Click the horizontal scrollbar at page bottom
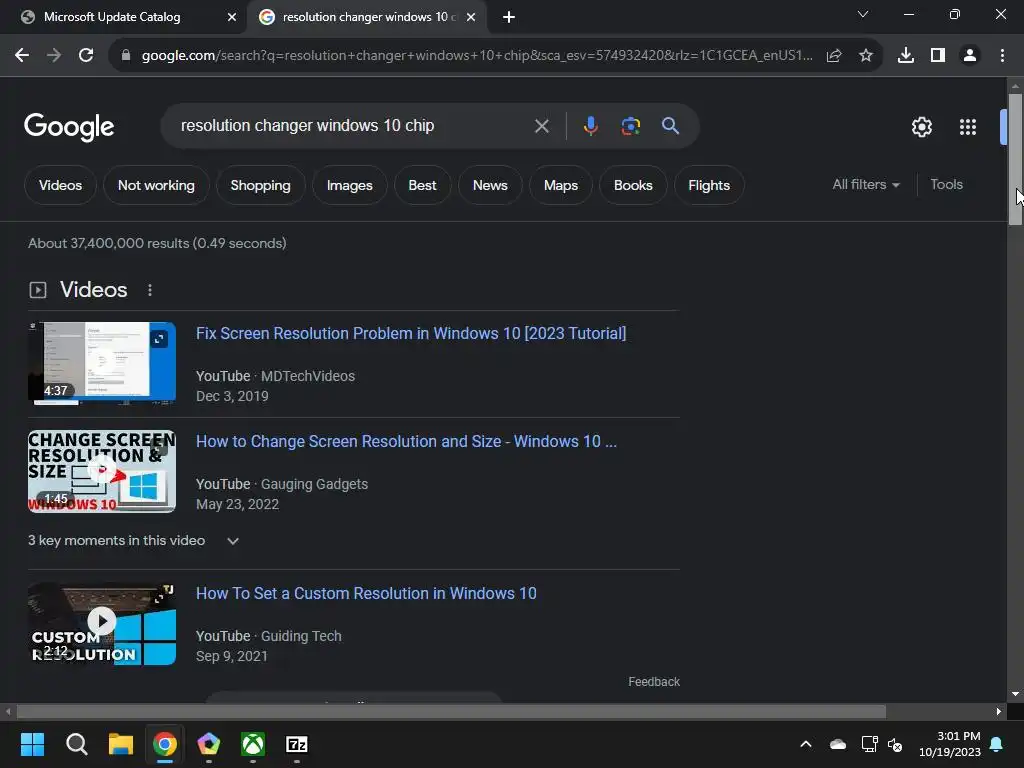This screenshot has height=768, width=1024. tap(451, 711)
